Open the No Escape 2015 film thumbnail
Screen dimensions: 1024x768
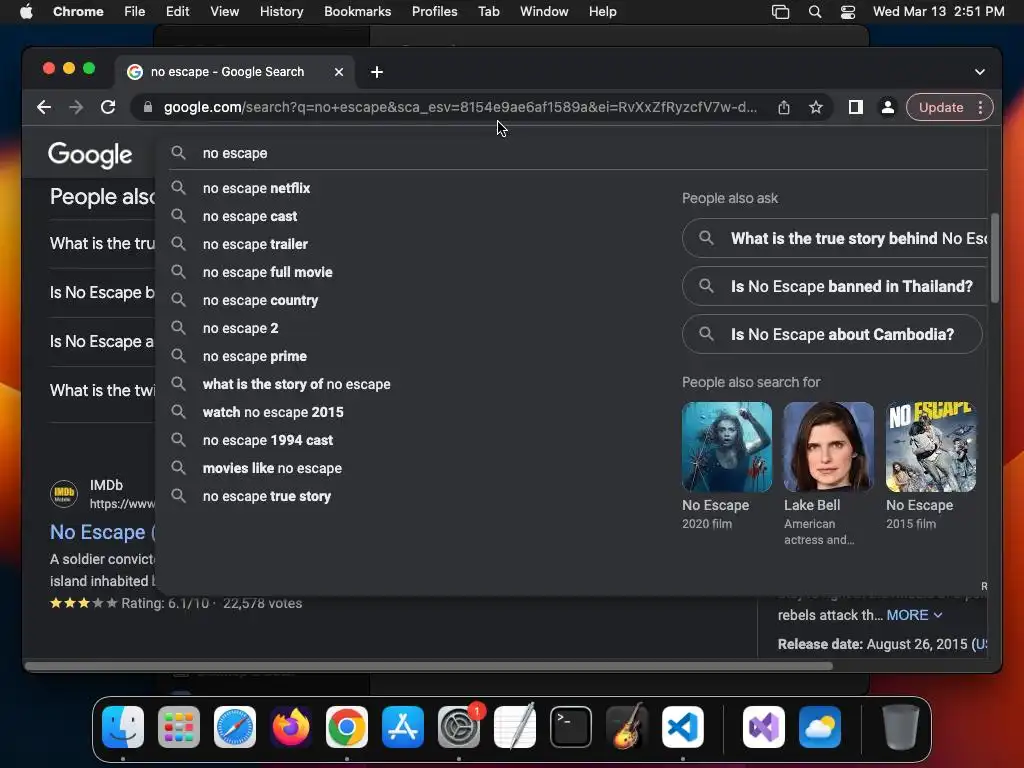tap(931, 447)
